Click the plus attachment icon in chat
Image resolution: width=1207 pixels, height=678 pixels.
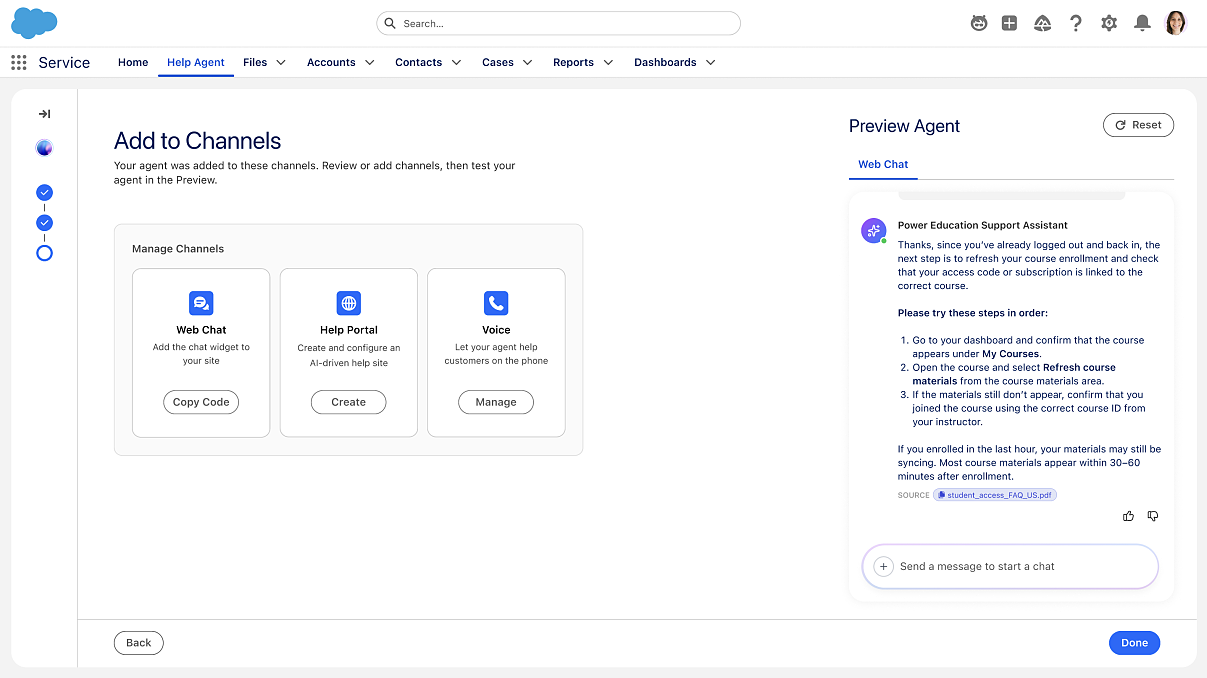[883, 566]
